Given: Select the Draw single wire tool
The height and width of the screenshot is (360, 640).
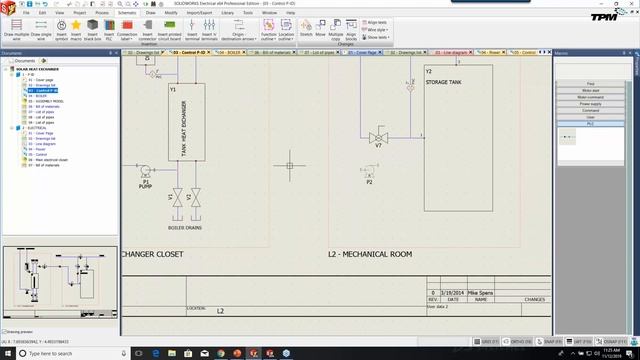Looking at the screenshot, I should (x=41, y=29).
